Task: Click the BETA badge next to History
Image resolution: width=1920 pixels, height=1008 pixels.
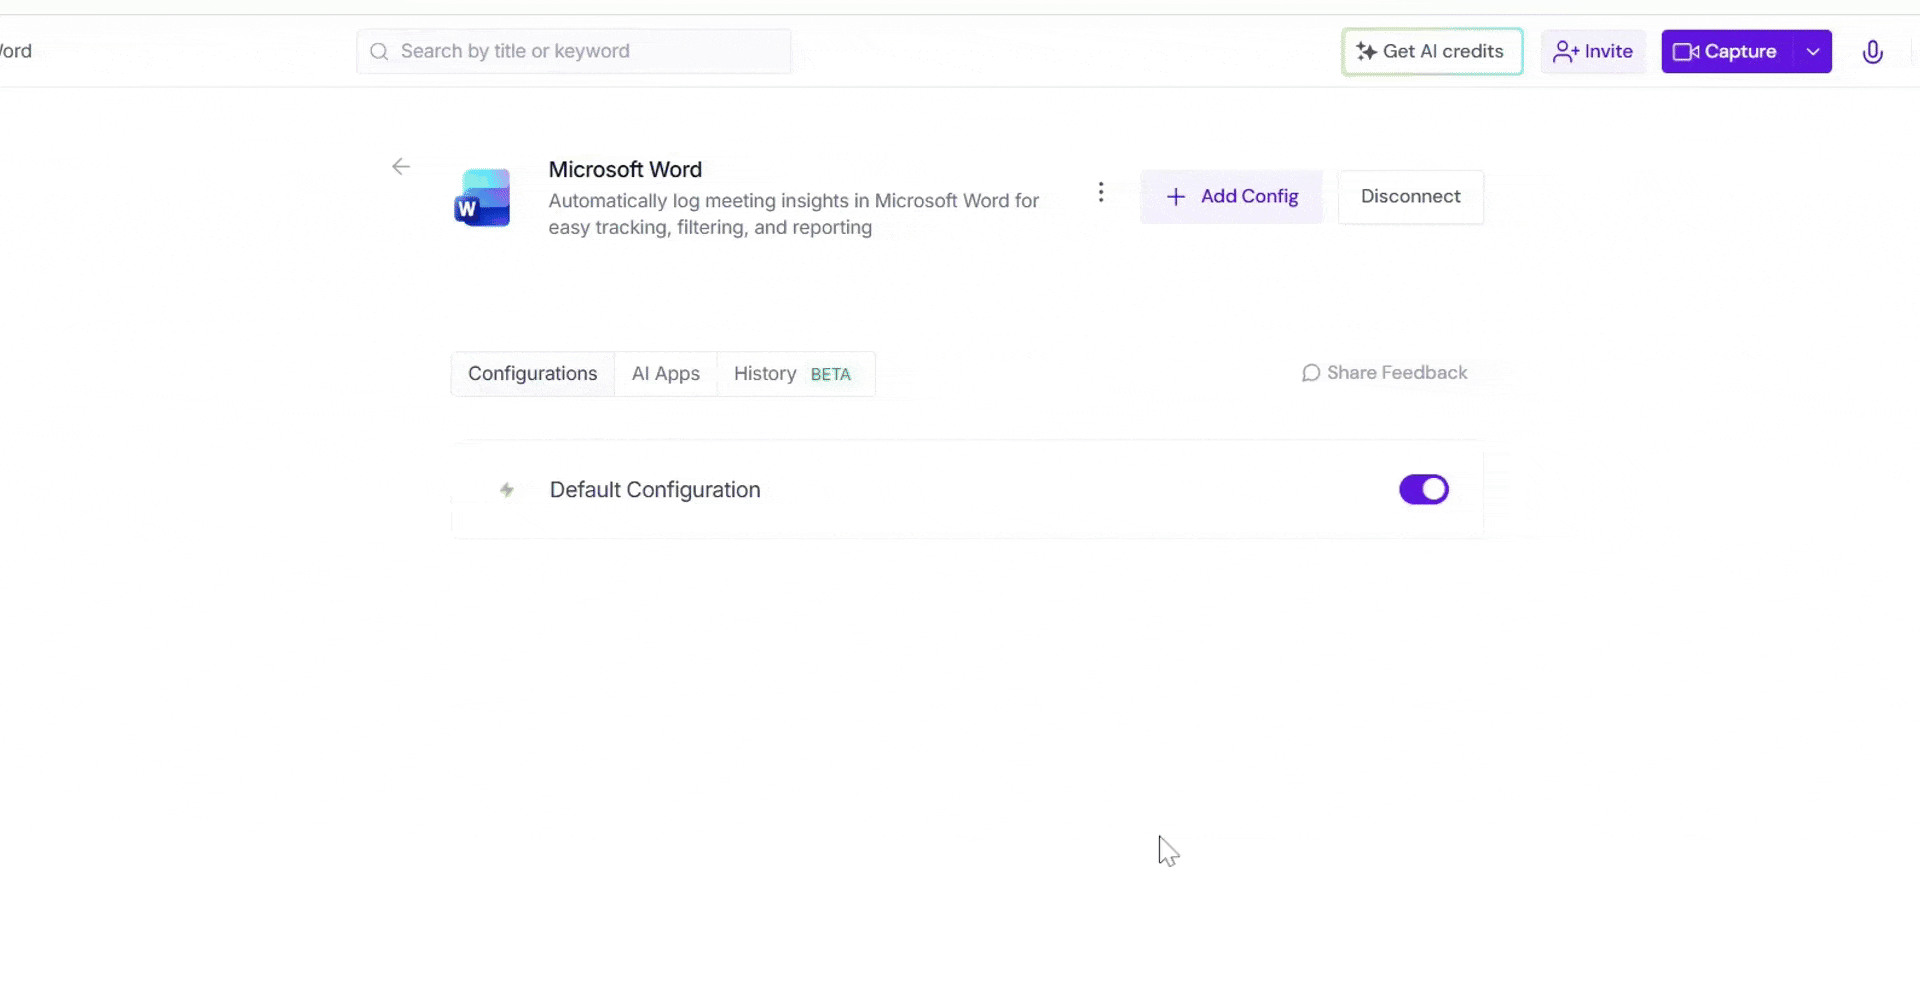Action: 830,375
